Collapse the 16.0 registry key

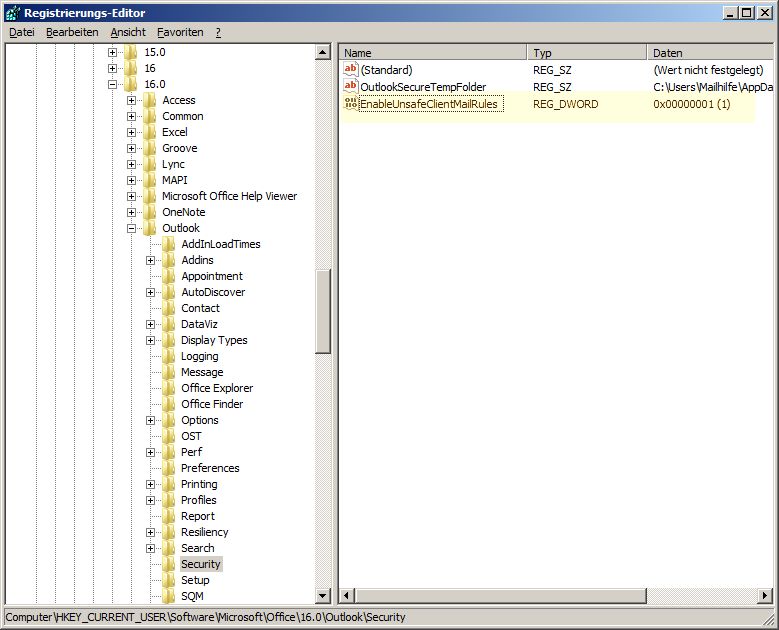pos(112,84)
